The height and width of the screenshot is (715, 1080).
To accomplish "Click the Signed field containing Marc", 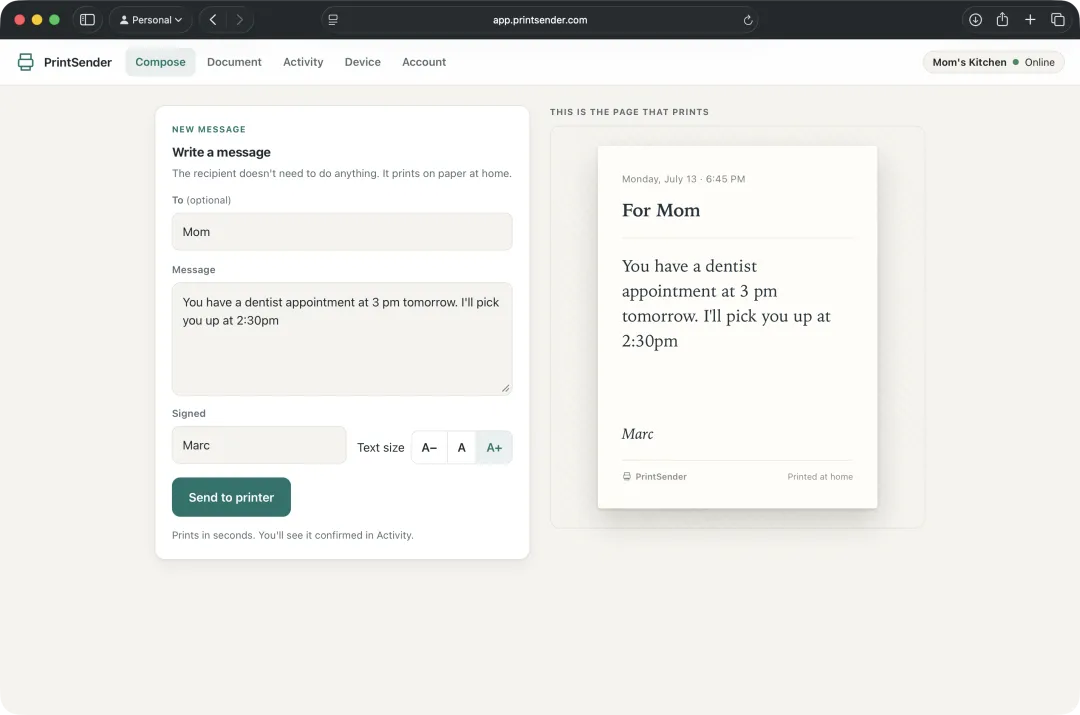I will [259, 445].
